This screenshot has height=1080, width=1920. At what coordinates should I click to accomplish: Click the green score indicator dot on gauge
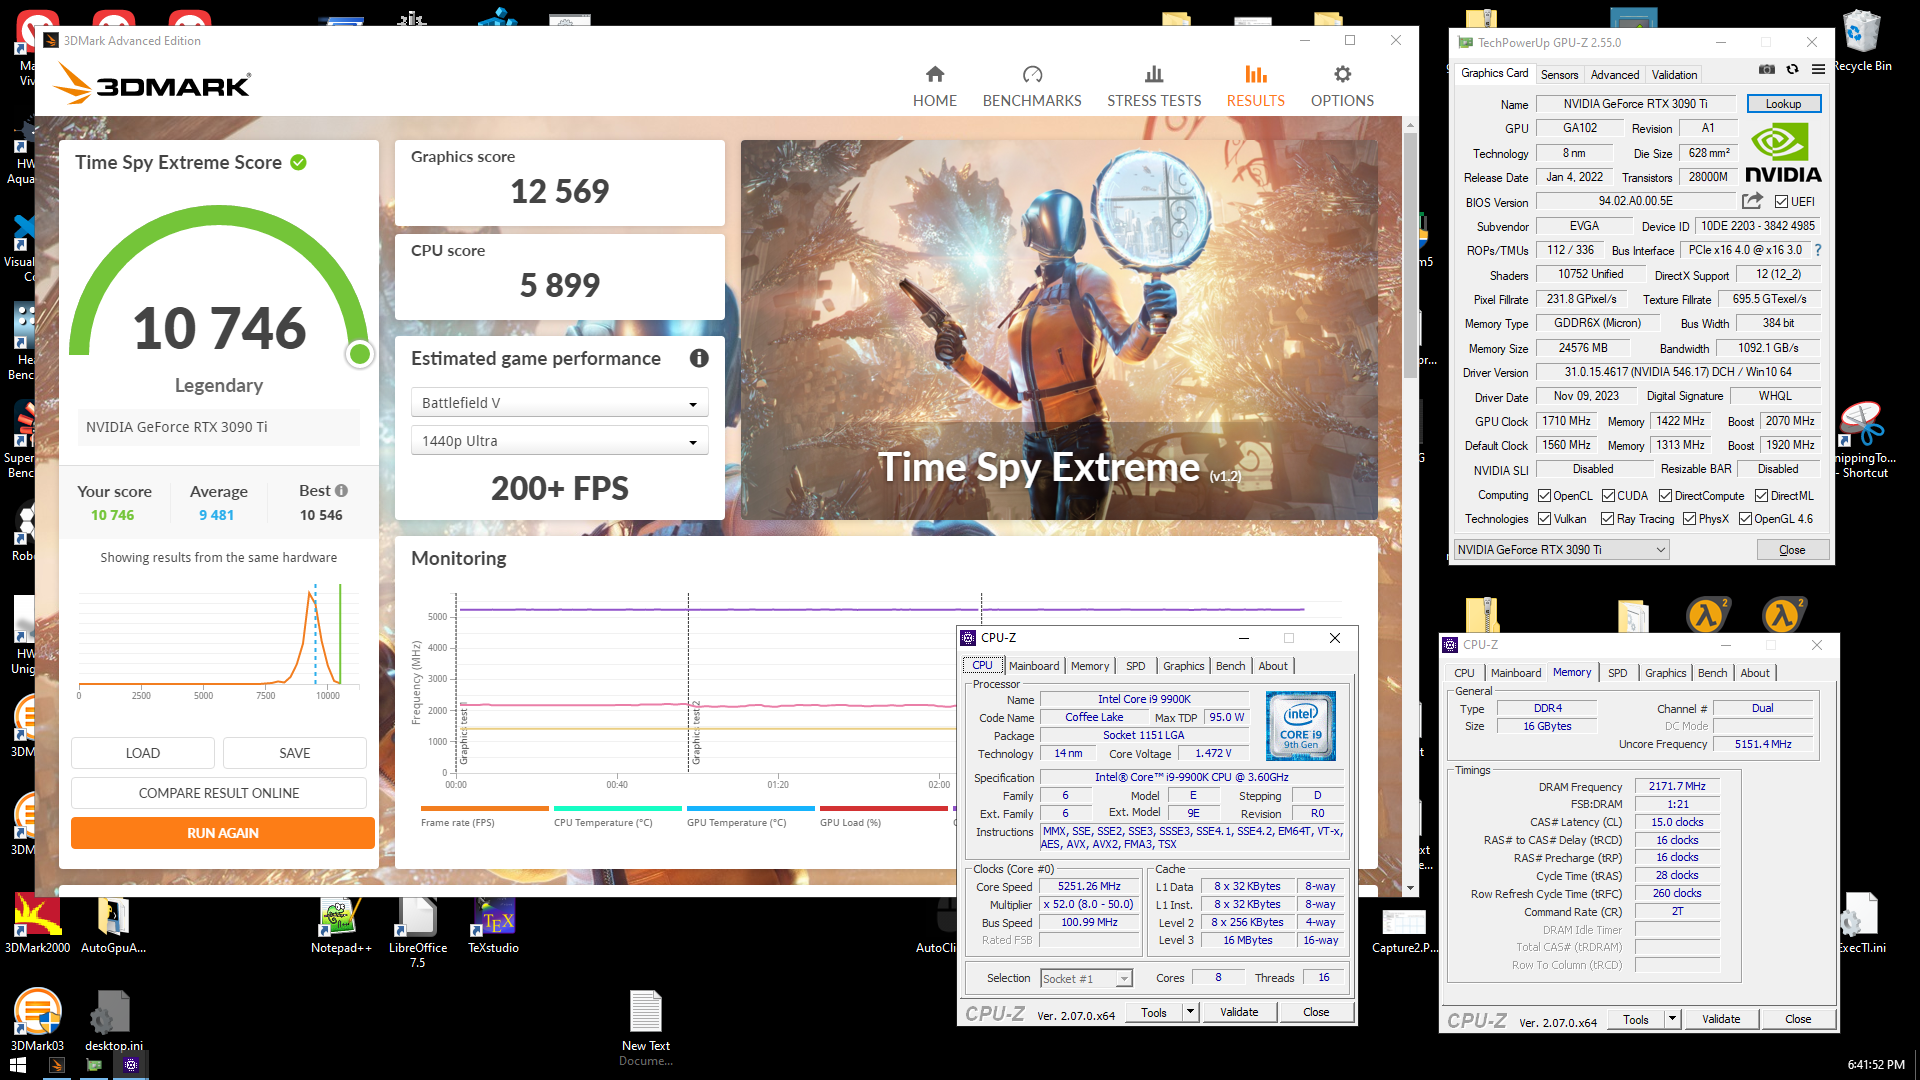360,353
